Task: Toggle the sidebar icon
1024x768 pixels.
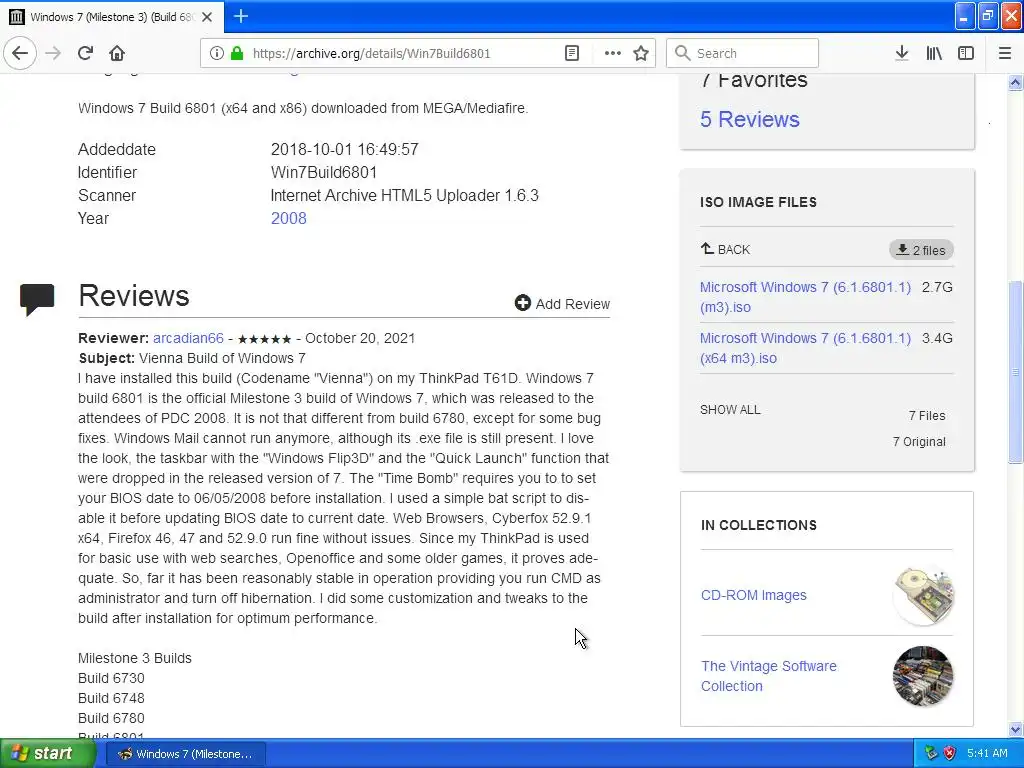Action: pos(966,53)
